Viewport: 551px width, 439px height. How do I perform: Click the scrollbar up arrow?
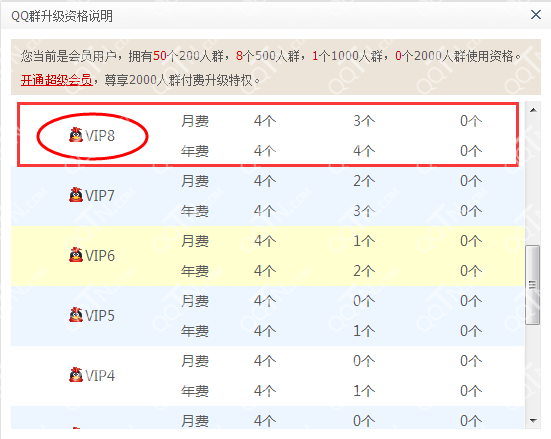(533, 110)
